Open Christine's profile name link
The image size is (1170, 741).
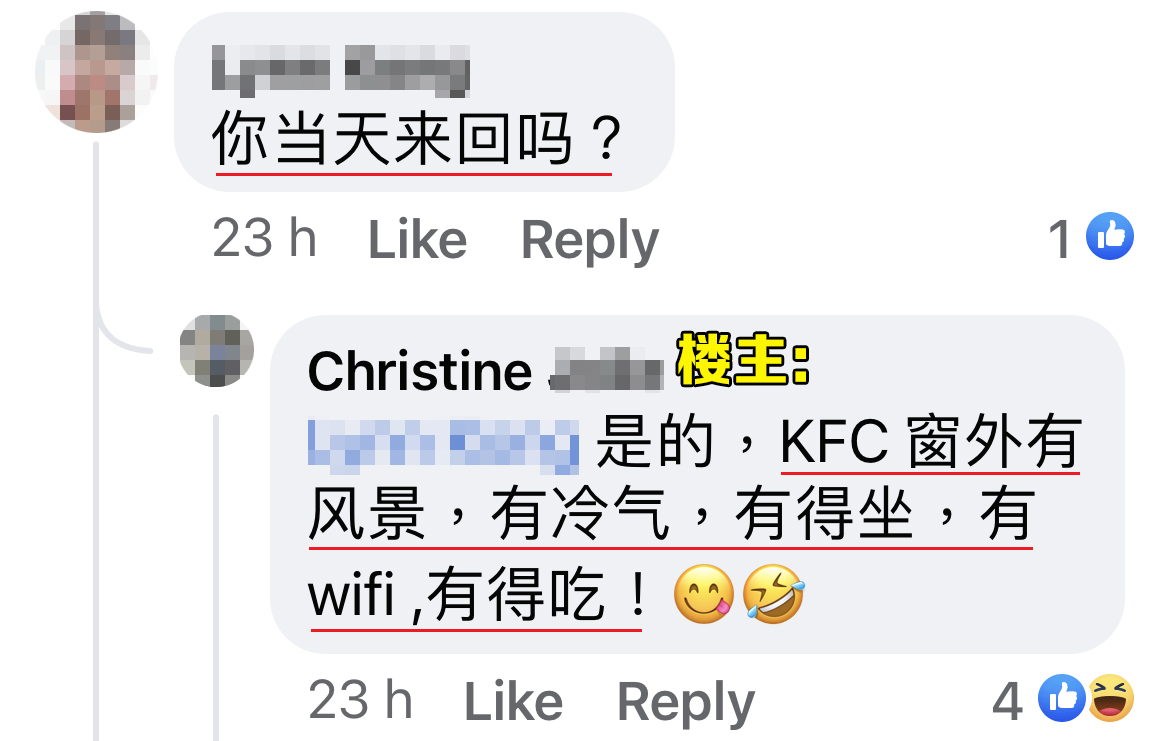(x=486, y=371)
